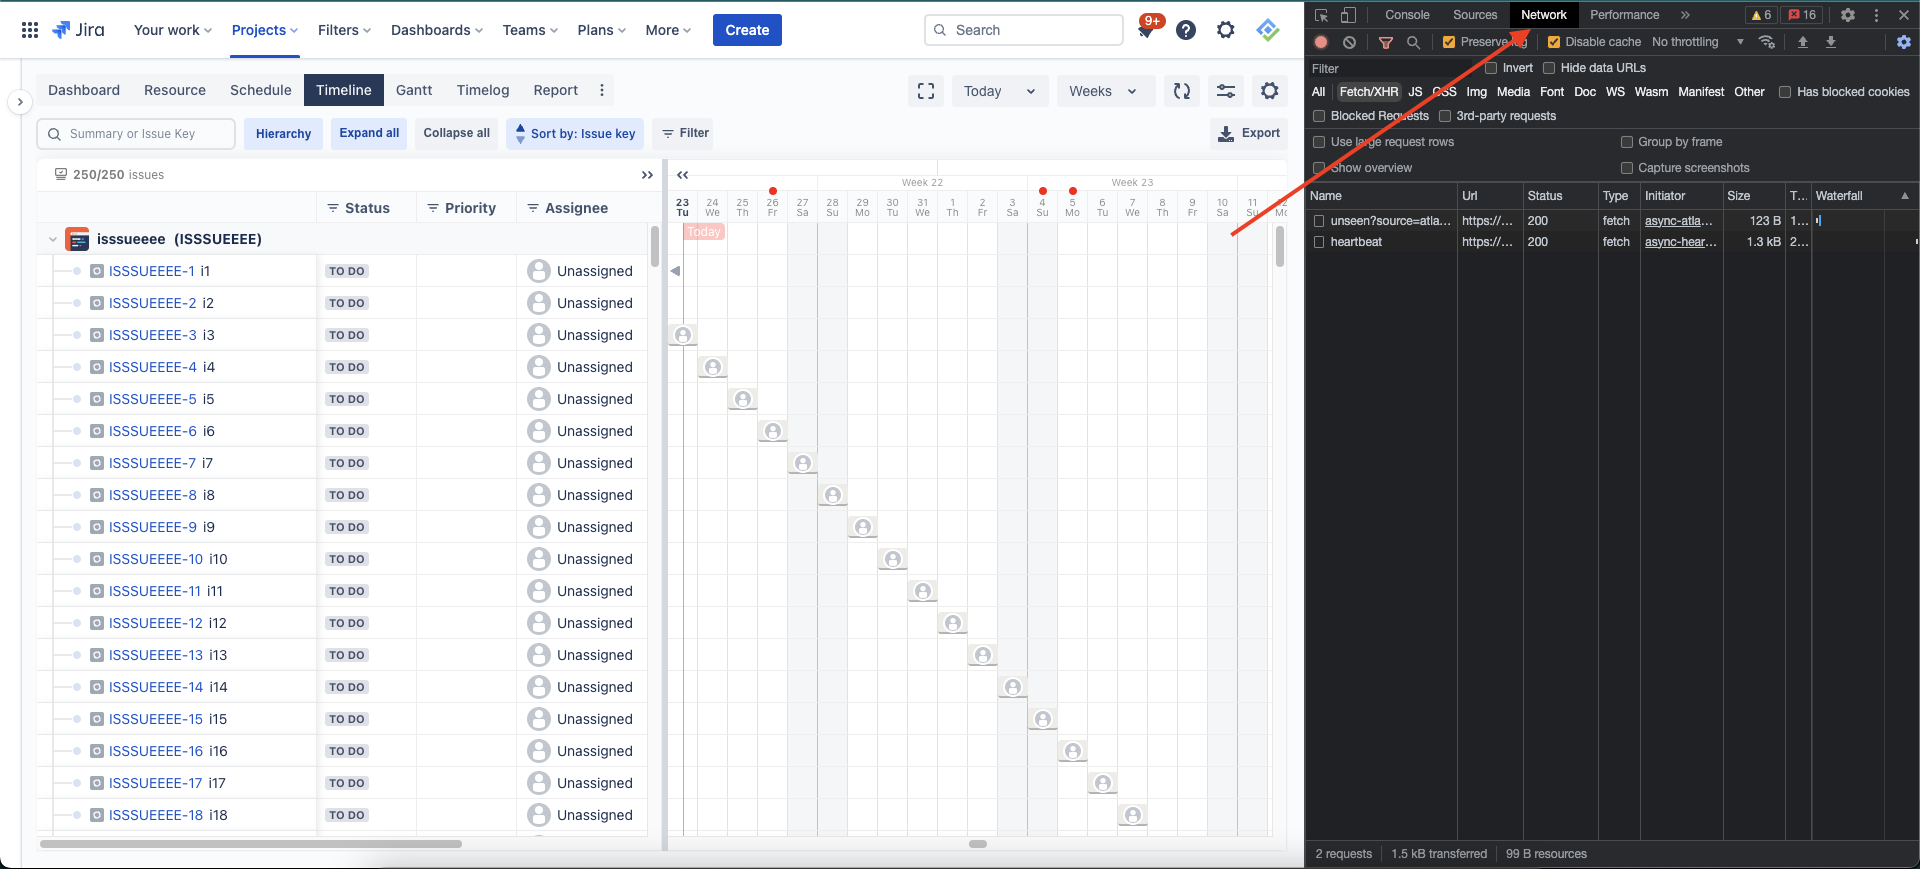Enable the Invert filter checkbox

pos(1491,68)
